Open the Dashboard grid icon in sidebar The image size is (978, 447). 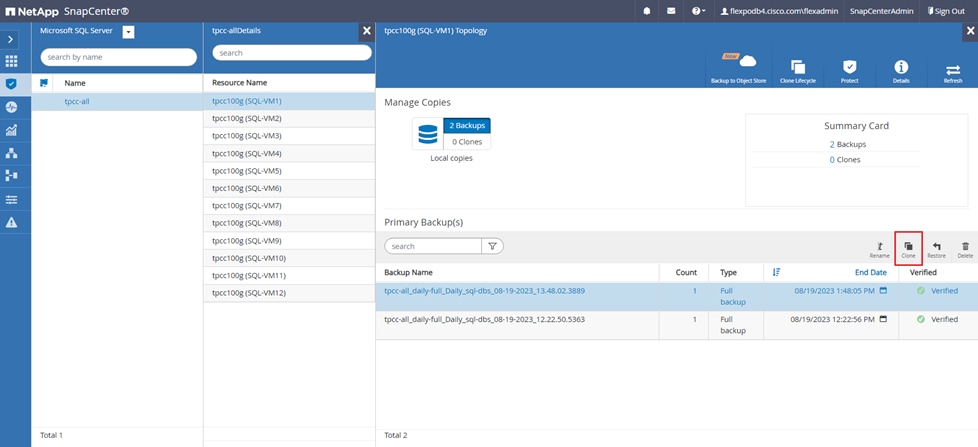[x=11, y=61]
